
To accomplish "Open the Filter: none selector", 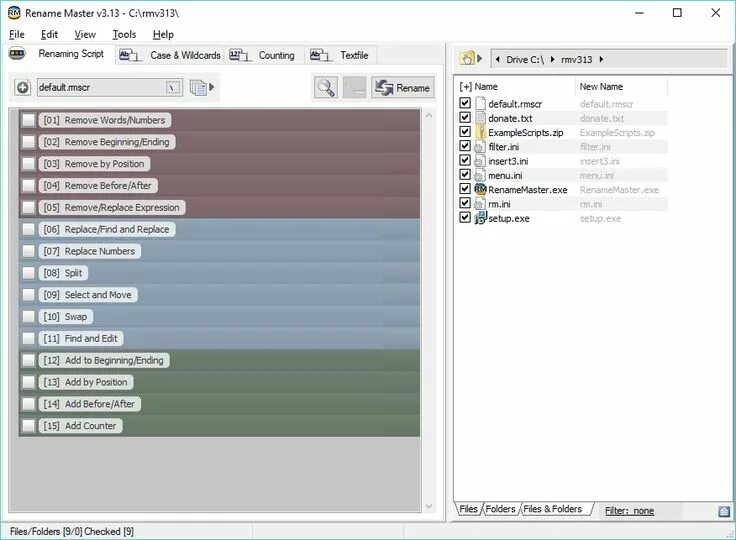I will (629, 510).
